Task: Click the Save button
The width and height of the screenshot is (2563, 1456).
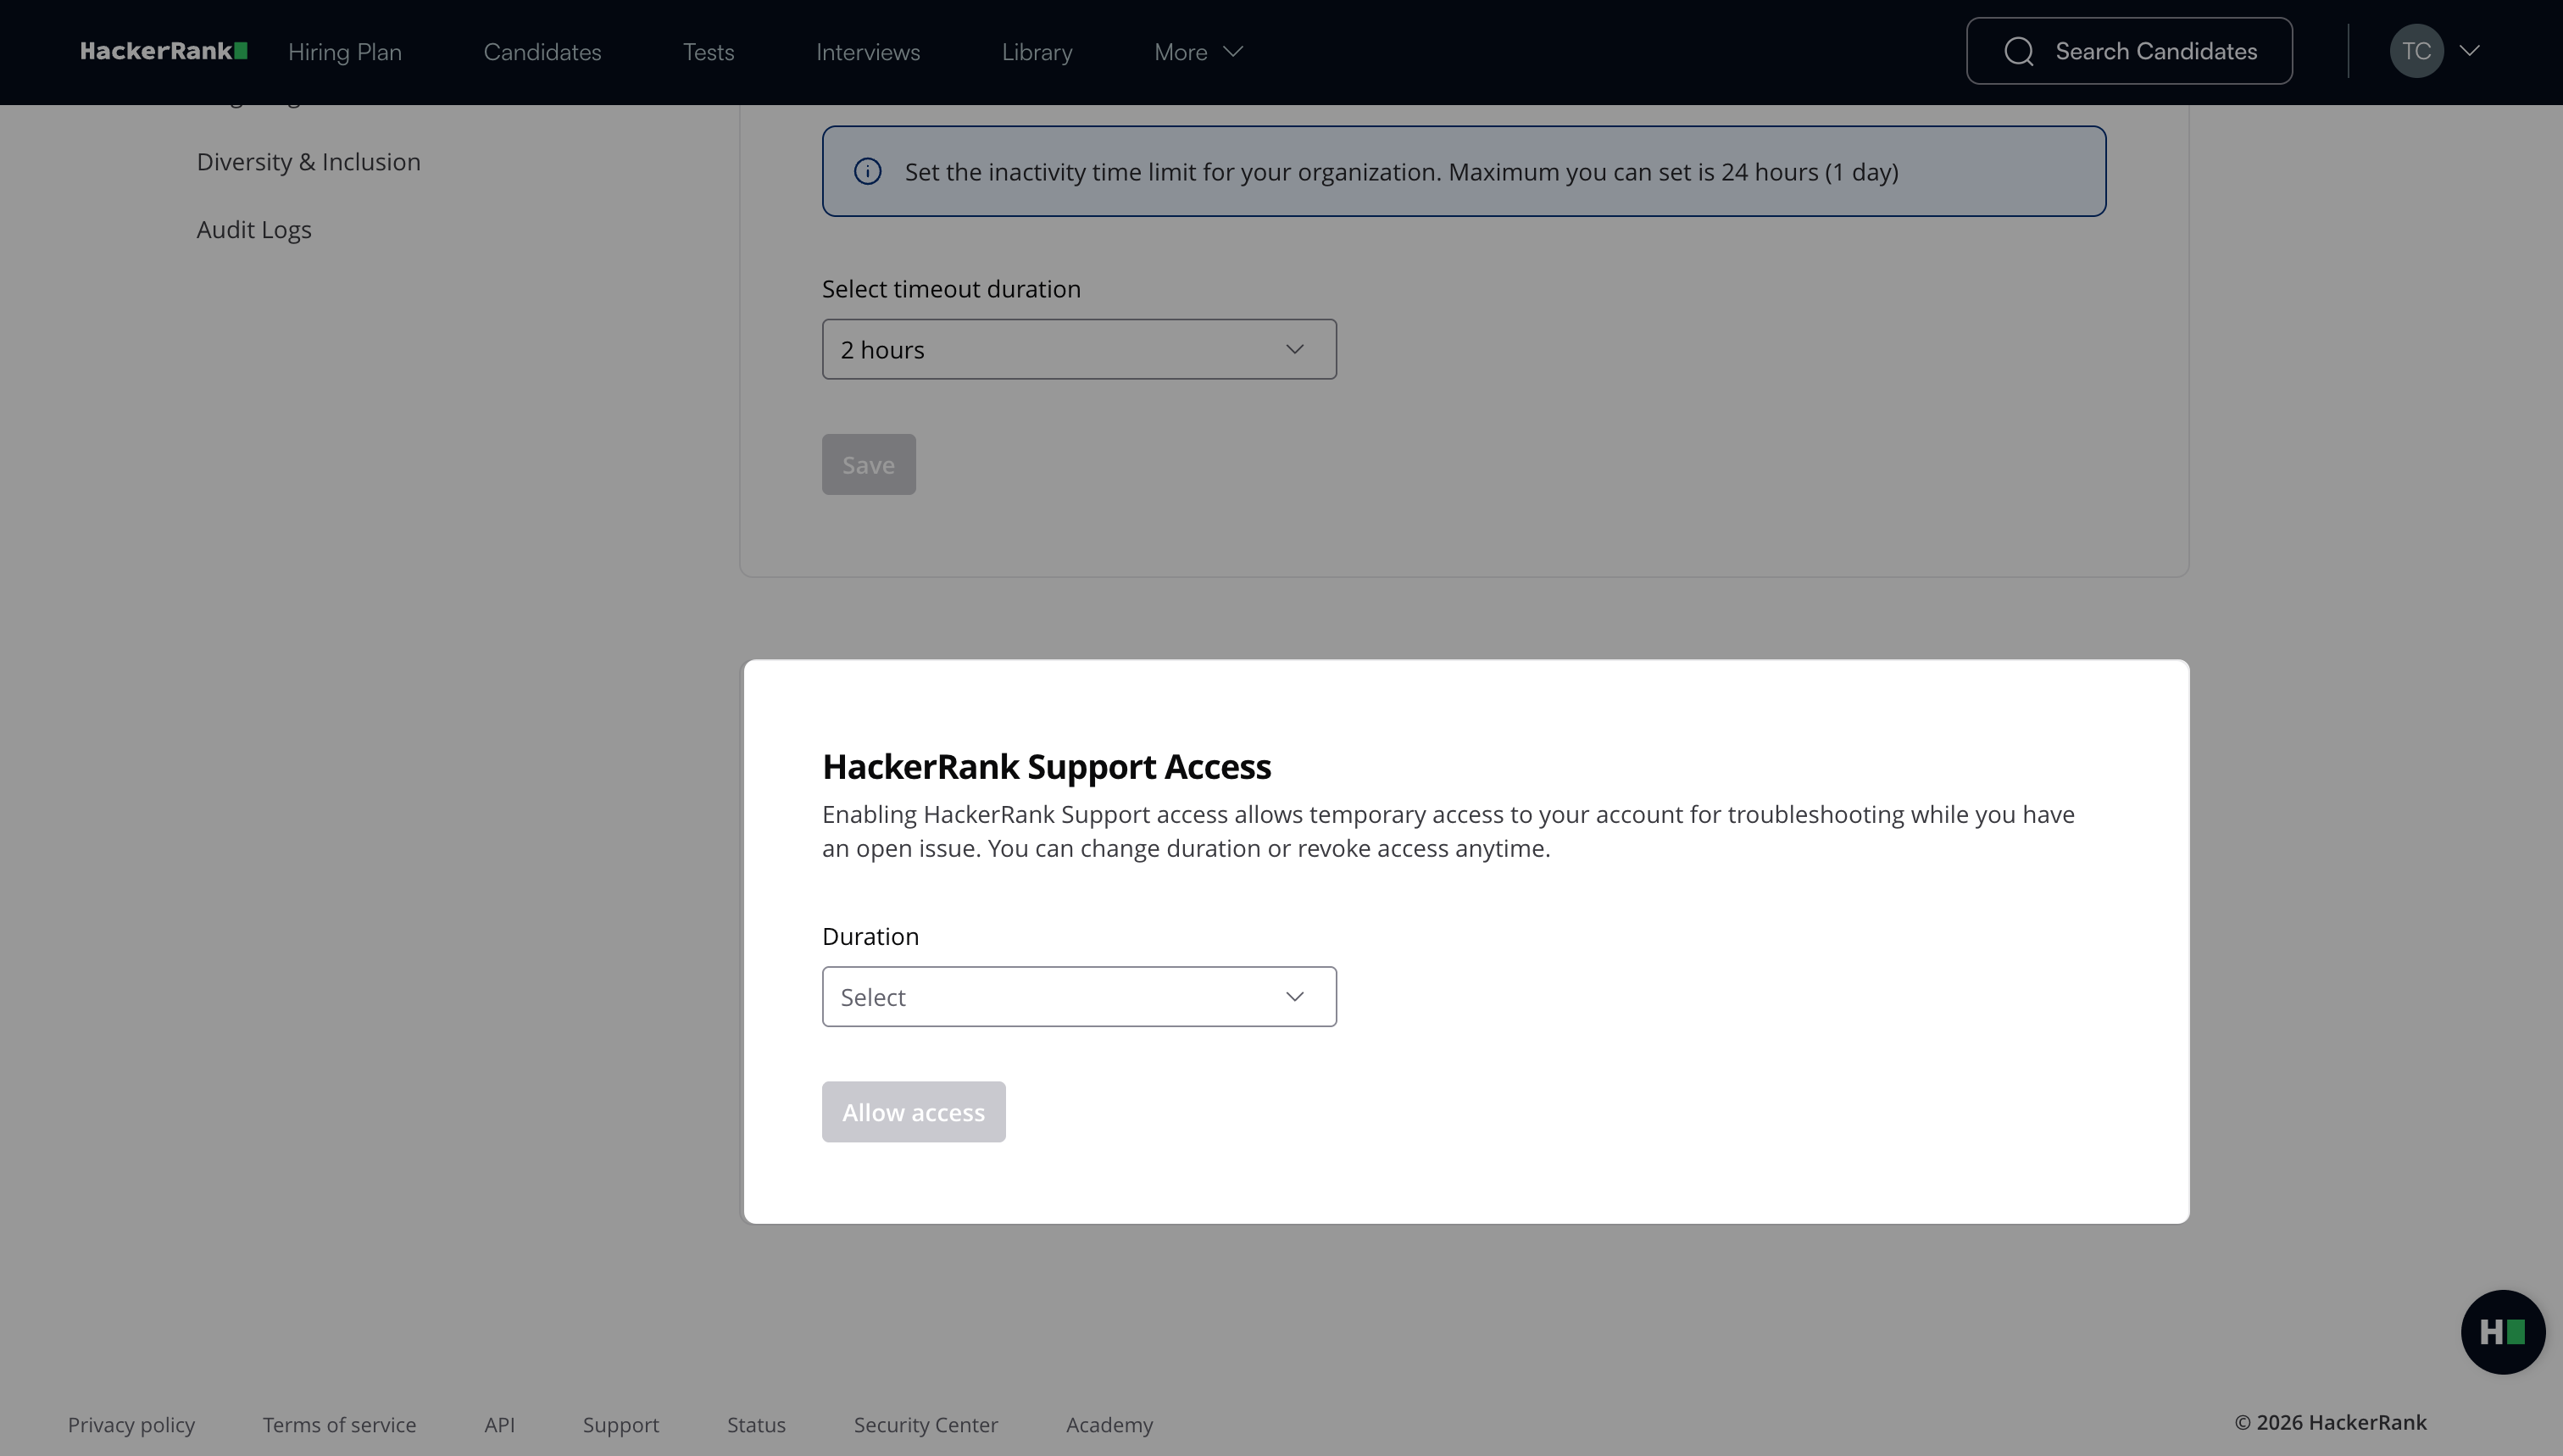Action: 868,464
